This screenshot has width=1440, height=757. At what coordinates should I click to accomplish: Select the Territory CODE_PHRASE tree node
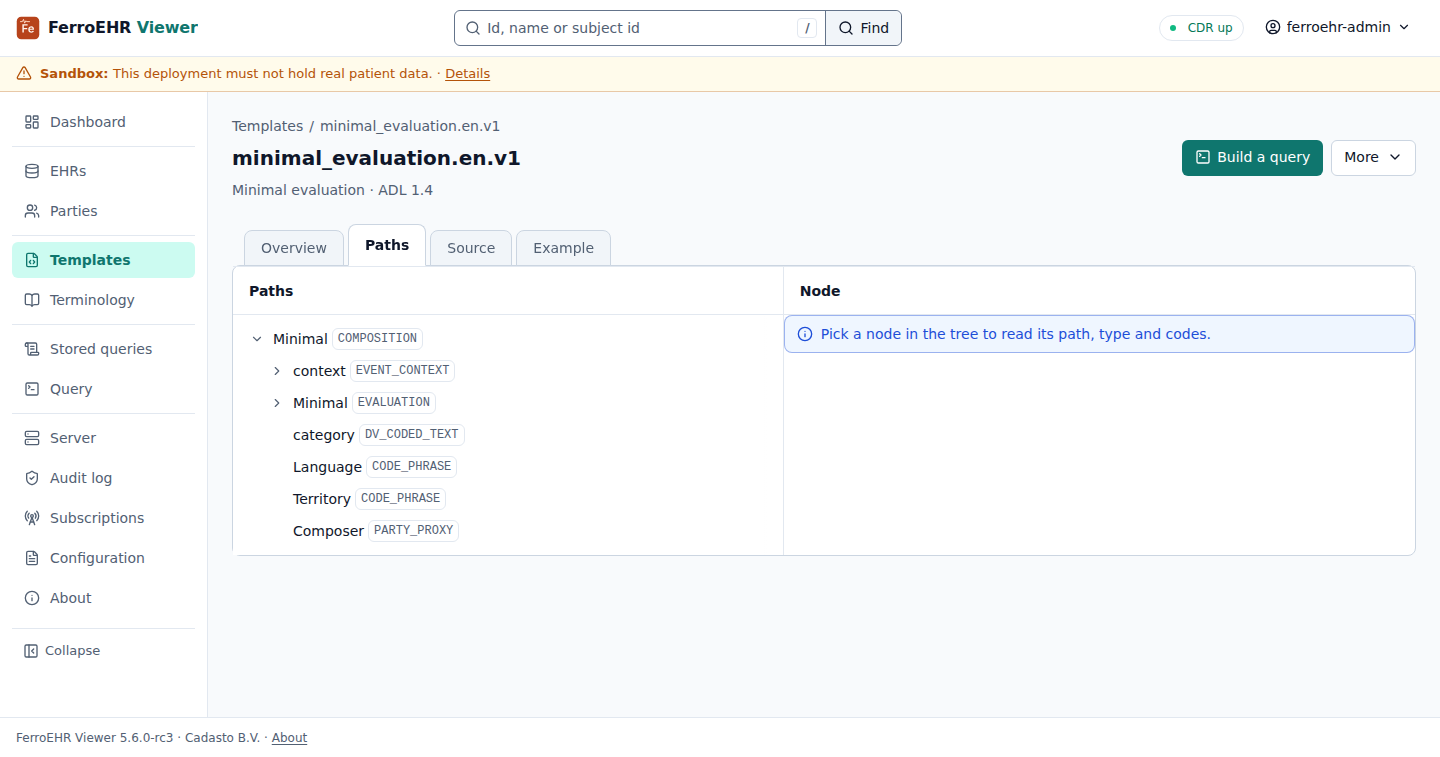coord(369,499)
